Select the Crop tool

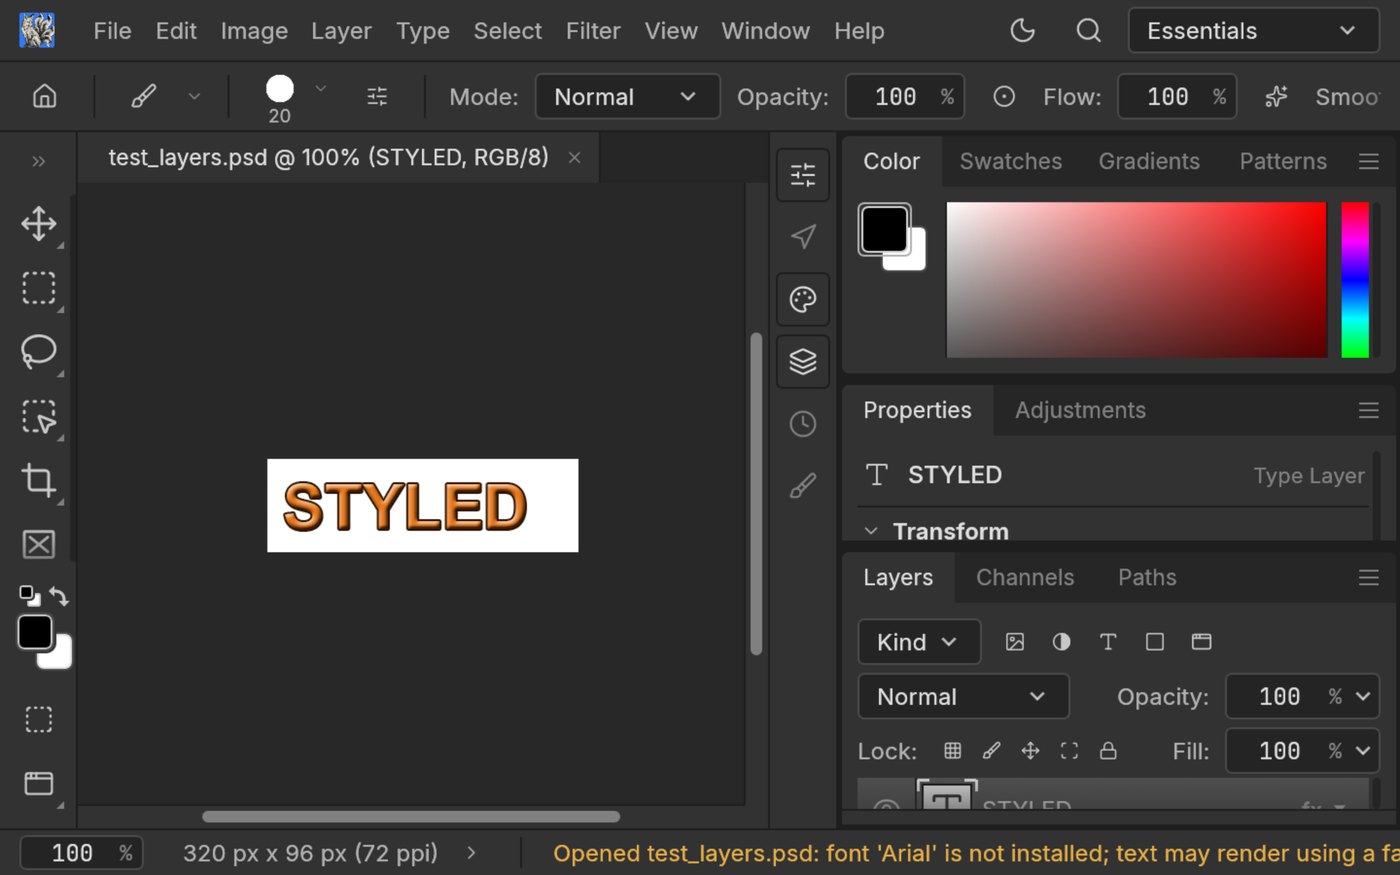pos(39,480)
